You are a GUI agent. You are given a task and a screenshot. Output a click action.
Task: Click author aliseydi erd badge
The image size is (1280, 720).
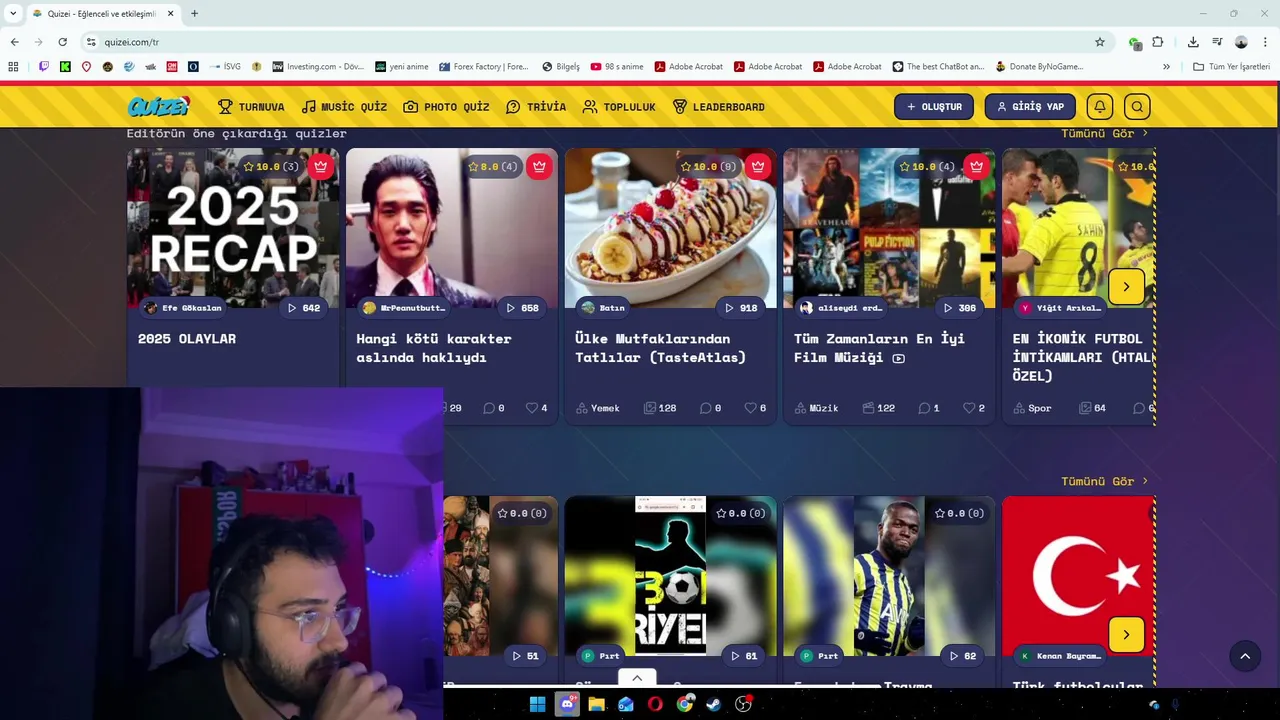pyautogui.click(x=841, y=308)
